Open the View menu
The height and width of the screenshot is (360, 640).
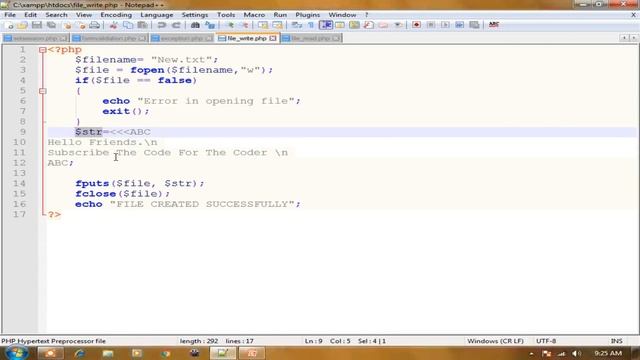(84, 15)
